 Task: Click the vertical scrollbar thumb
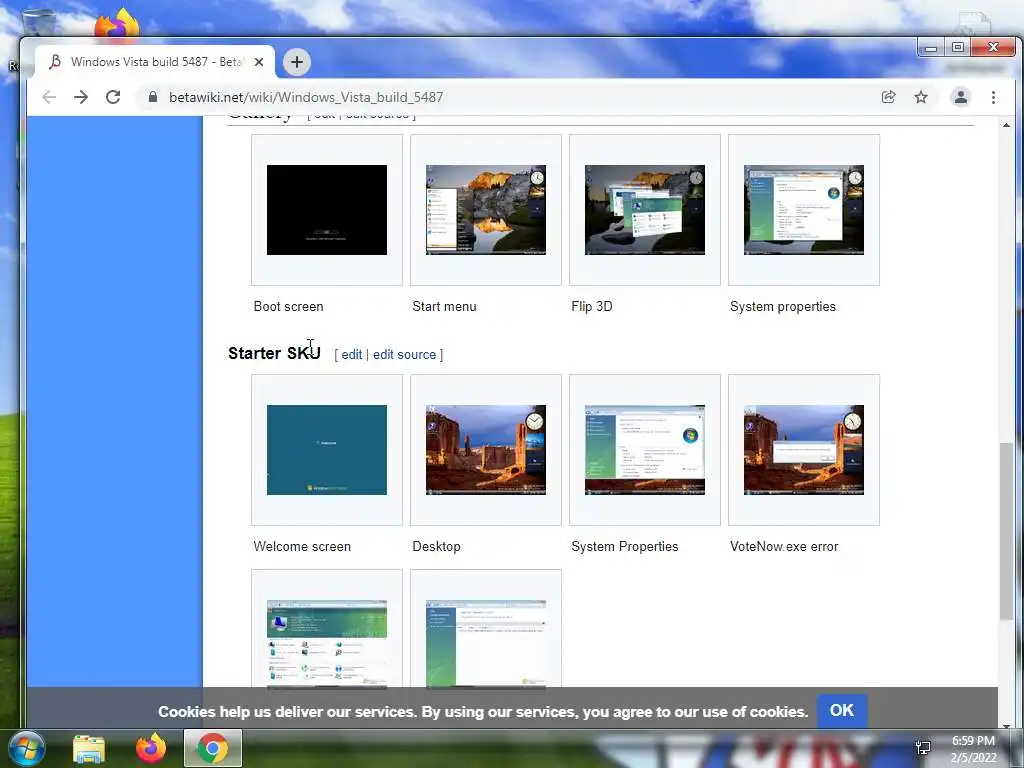pos(1006,531)
